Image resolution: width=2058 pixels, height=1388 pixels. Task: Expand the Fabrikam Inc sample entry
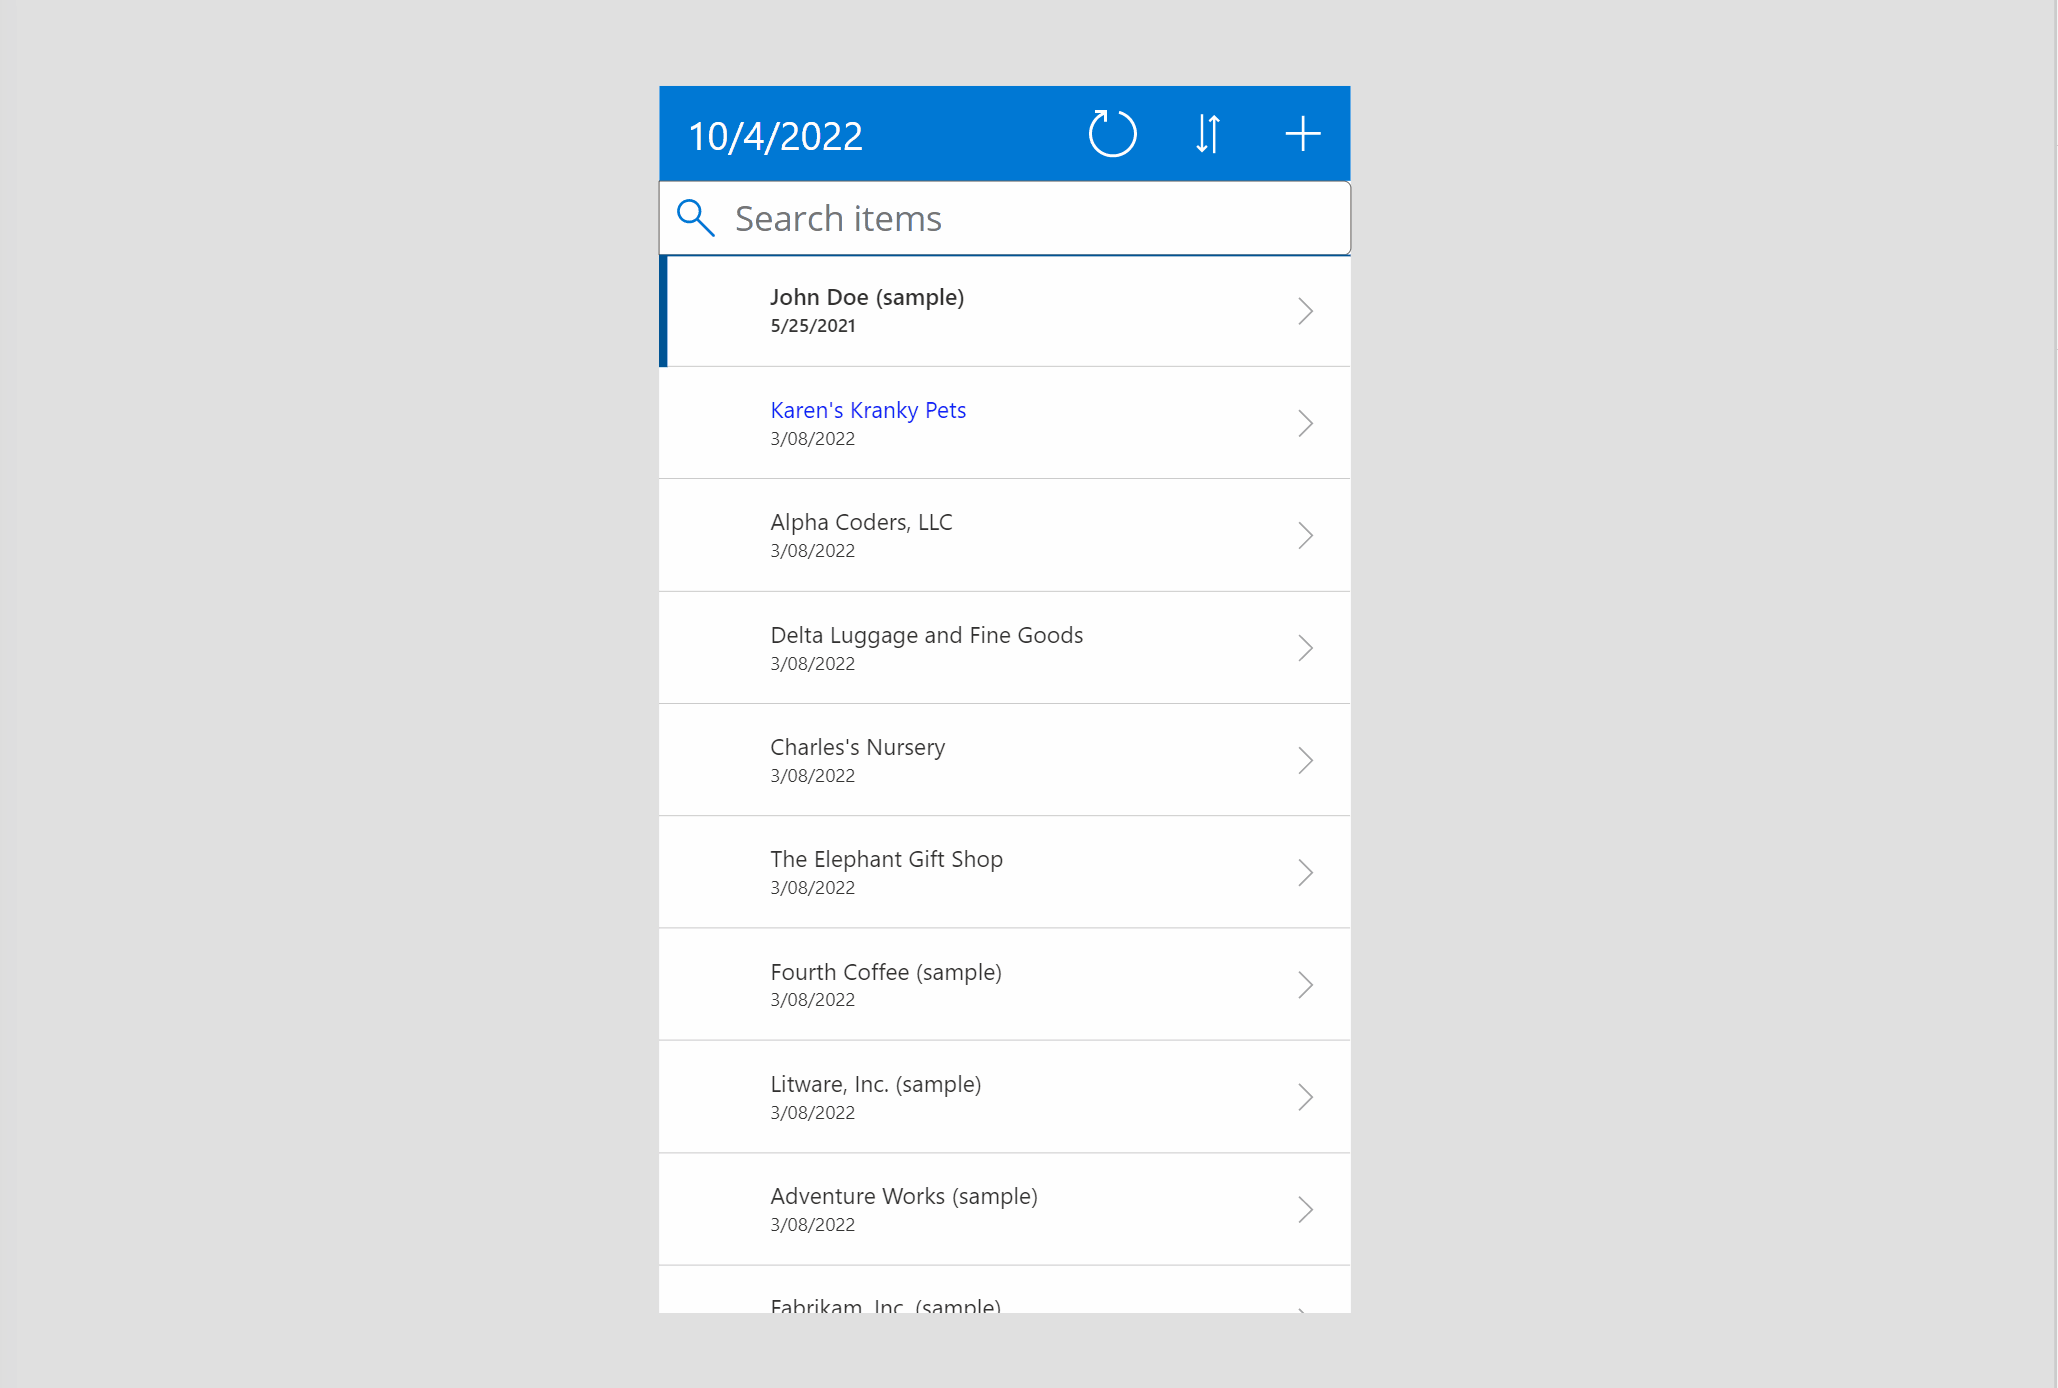point(1305,1304)
